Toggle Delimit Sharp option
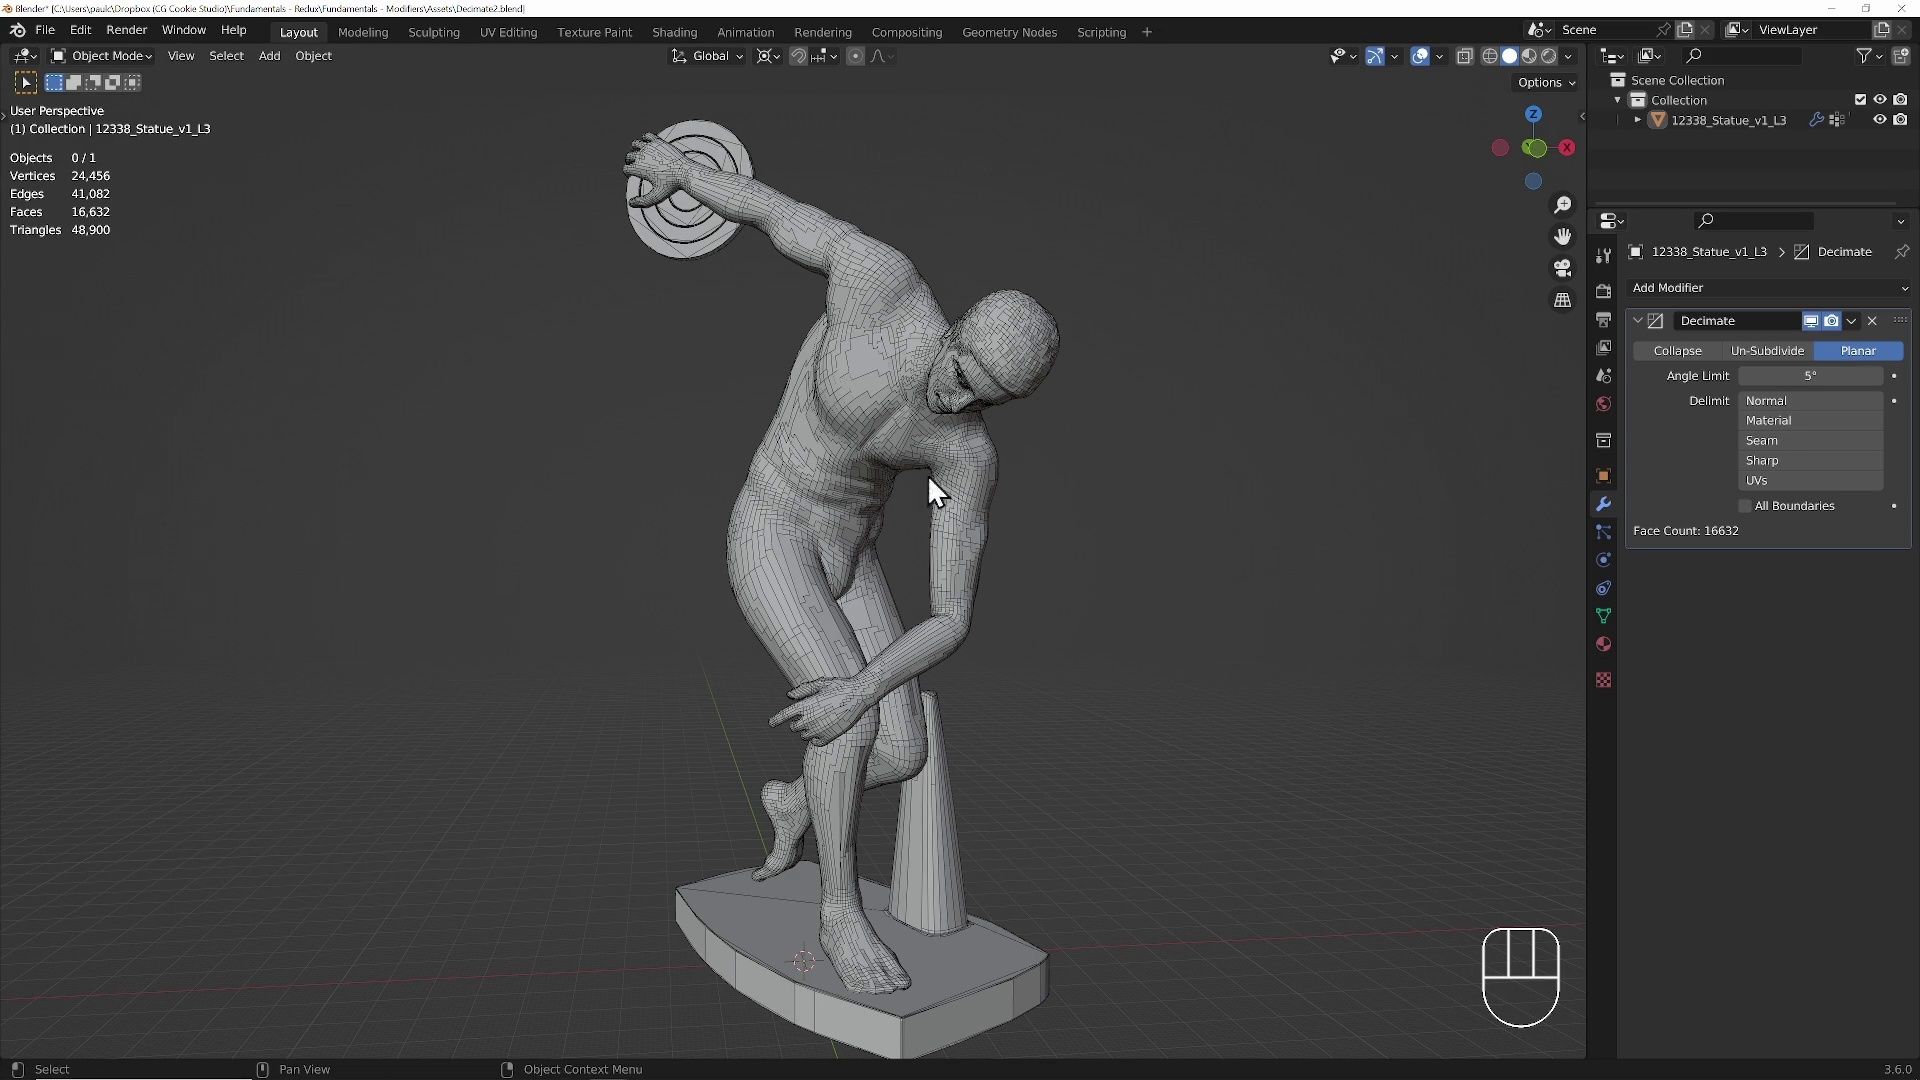 pyautogui.click(x=1810, y=461)
